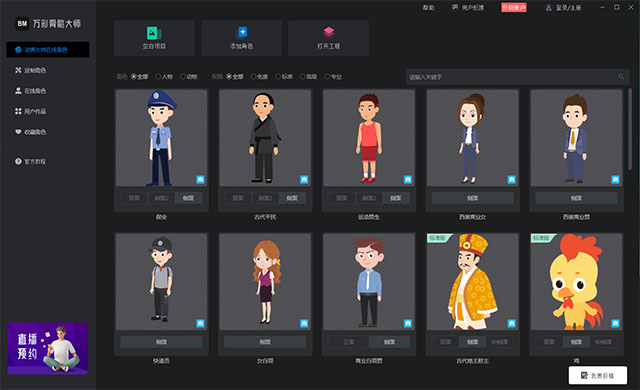Click the online character (在线角色) person icon

18,91
